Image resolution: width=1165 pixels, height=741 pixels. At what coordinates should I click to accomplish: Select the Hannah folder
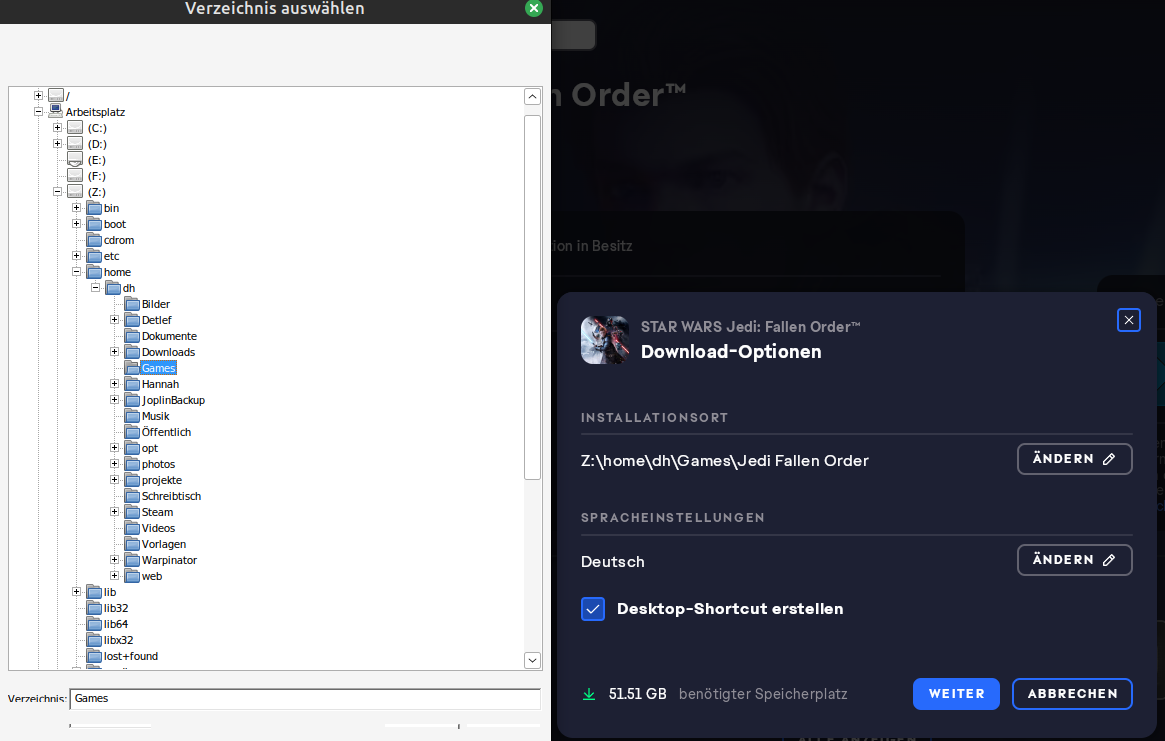click(x=160, y=384)
